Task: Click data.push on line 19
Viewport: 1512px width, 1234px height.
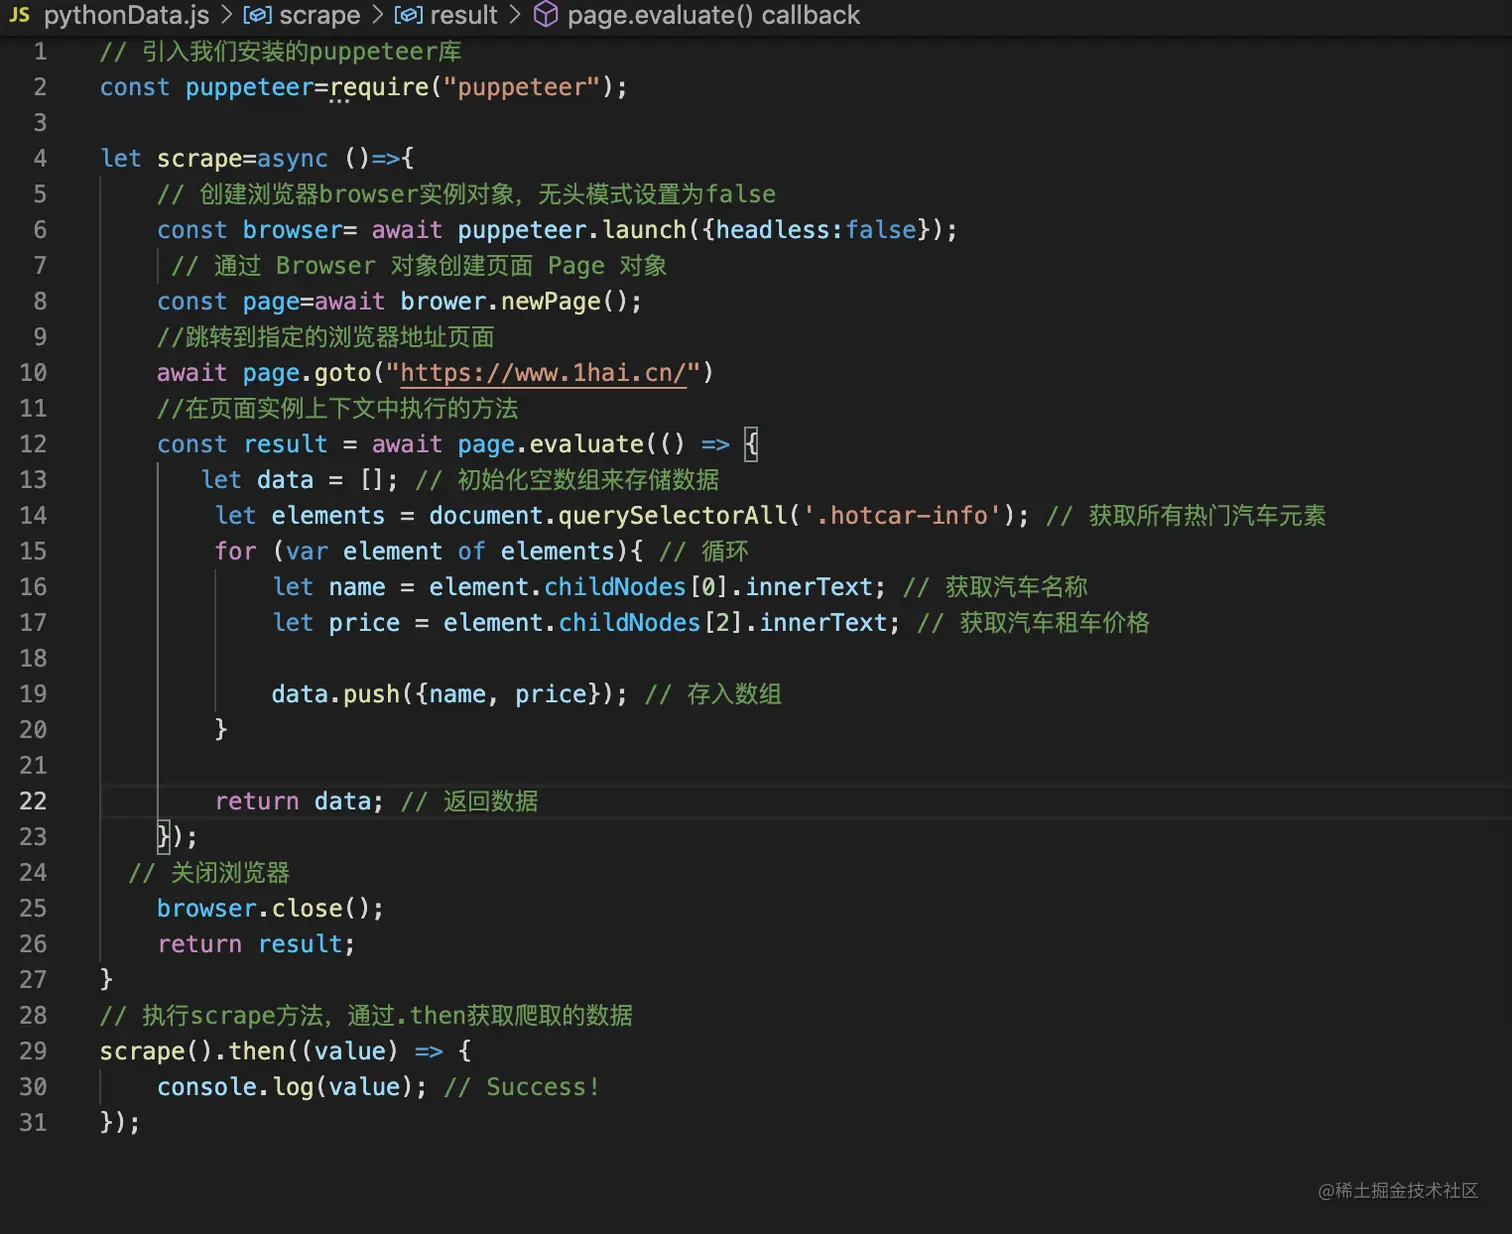Action: [335, 694]
